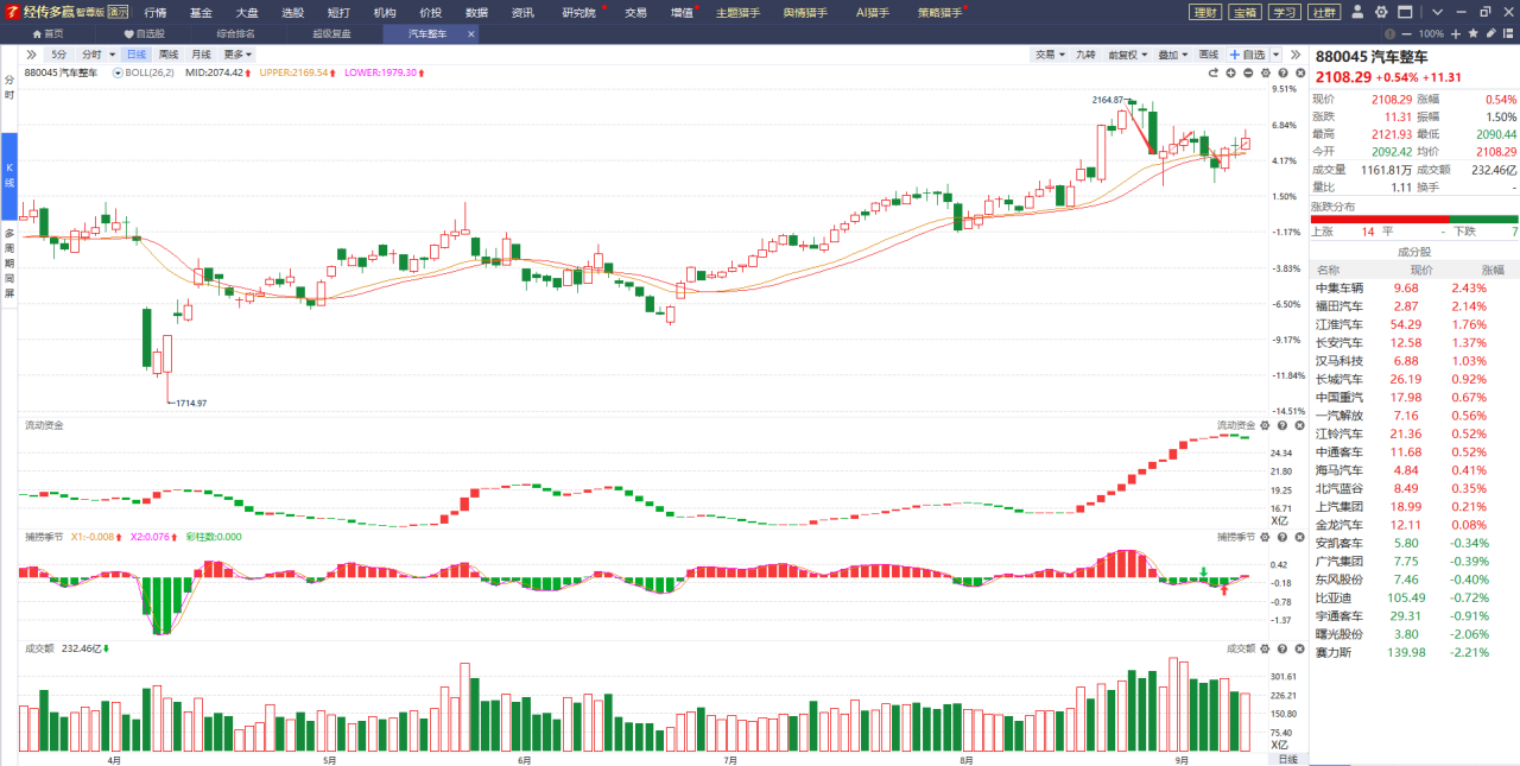Open help for 流动资金 indicator
Screen dimensions: 1520x766
(1281, 425)
